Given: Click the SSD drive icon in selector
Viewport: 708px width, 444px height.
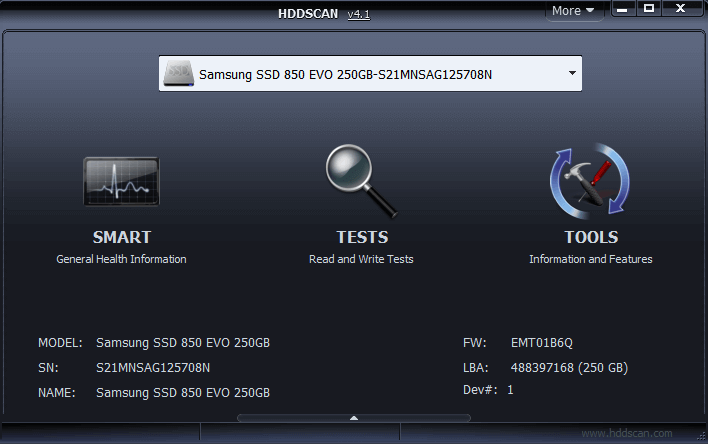Looking at the screenshot, I should click(179, 74).
